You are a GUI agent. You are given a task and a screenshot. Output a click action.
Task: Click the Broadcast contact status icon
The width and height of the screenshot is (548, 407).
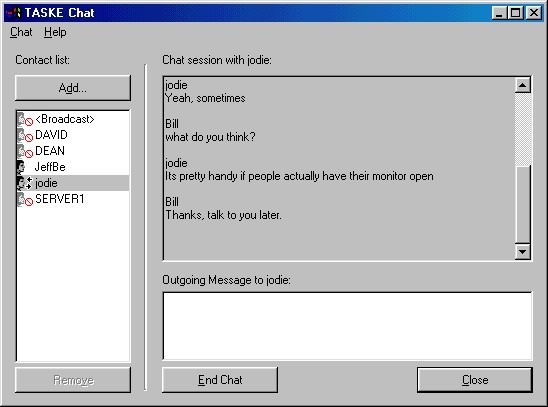[25, 119]
